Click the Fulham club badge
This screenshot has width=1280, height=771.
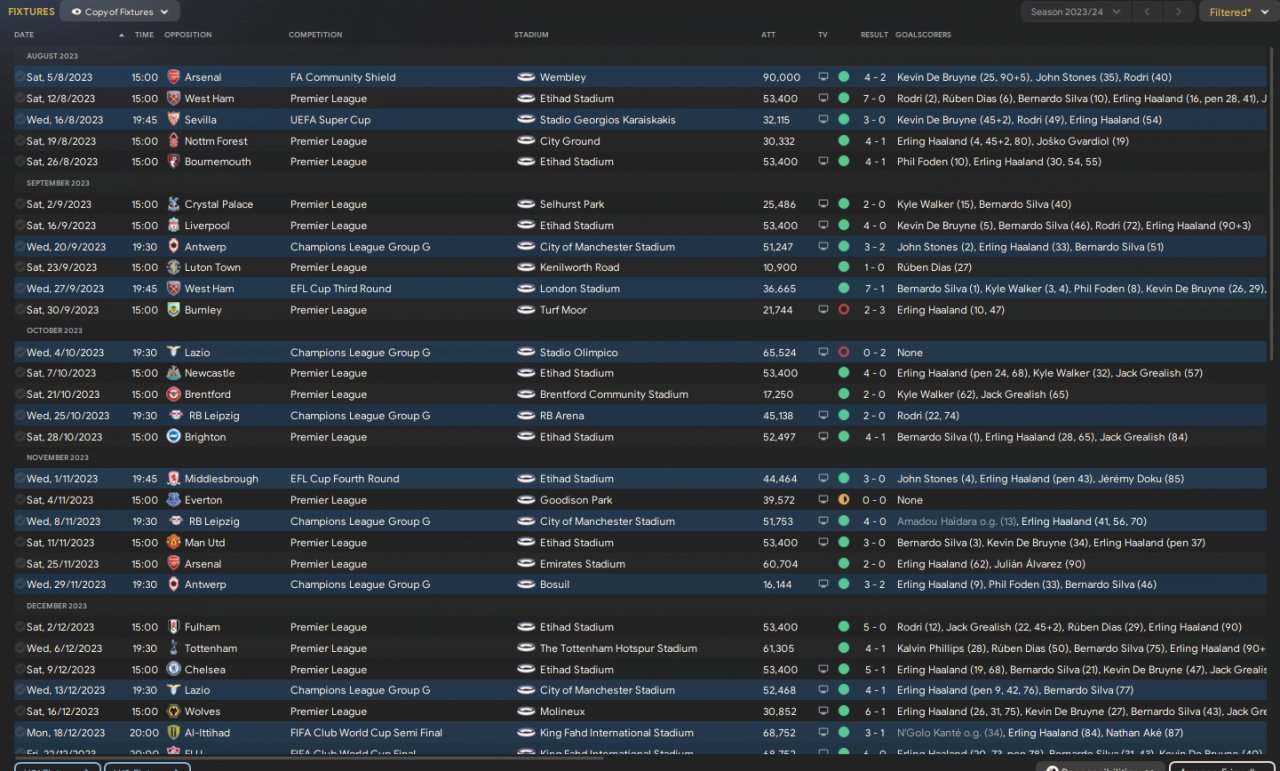tap(174, 627)
